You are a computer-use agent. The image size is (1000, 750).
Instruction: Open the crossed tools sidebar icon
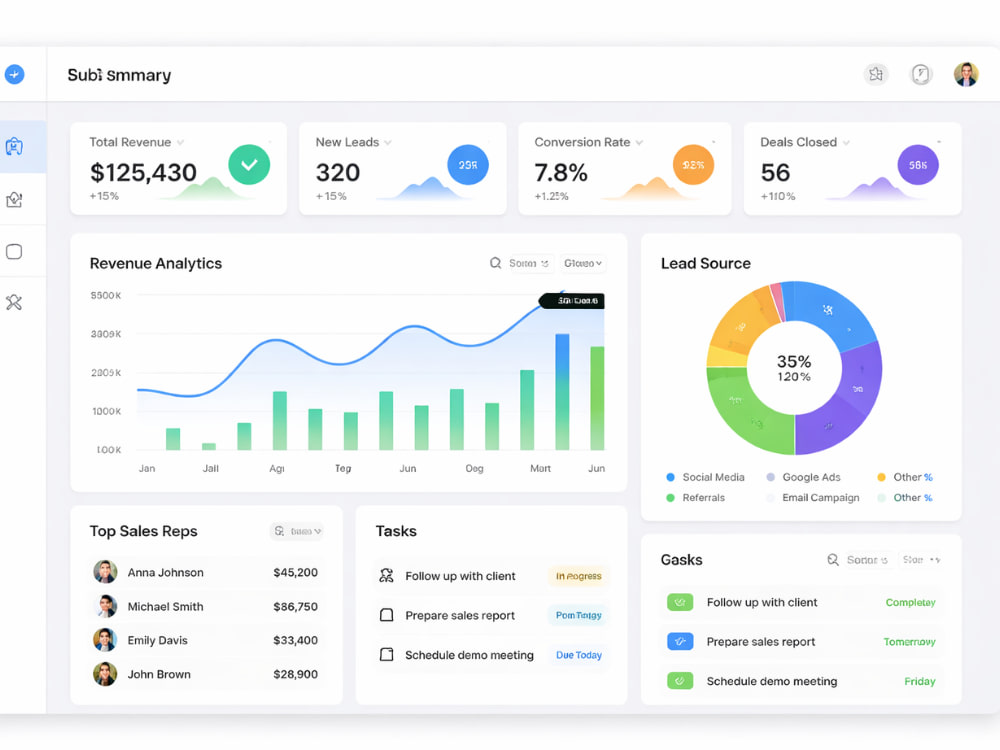click(14, 302)
